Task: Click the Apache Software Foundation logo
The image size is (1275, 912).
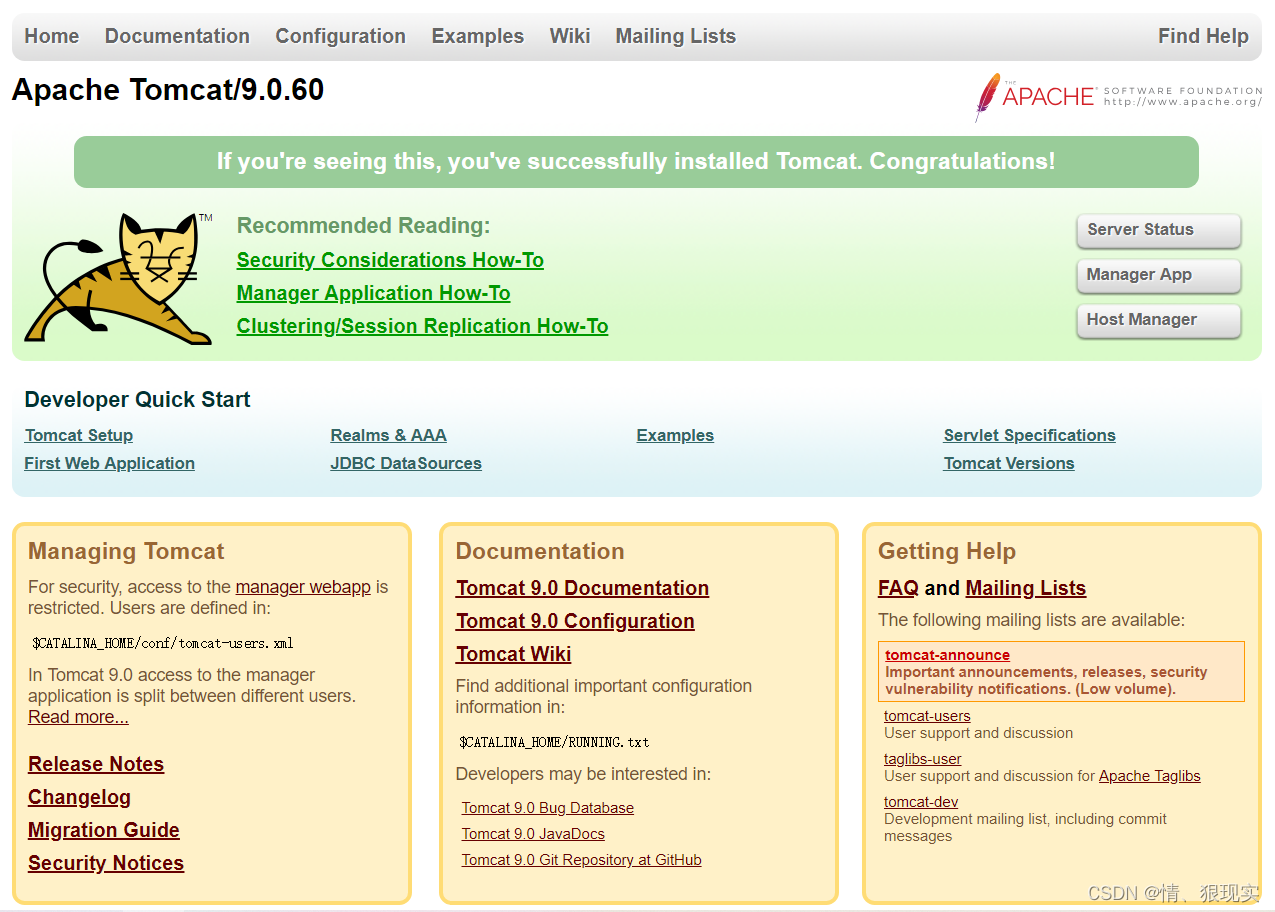Action: pyautogui.click(x=1118, y=97)
